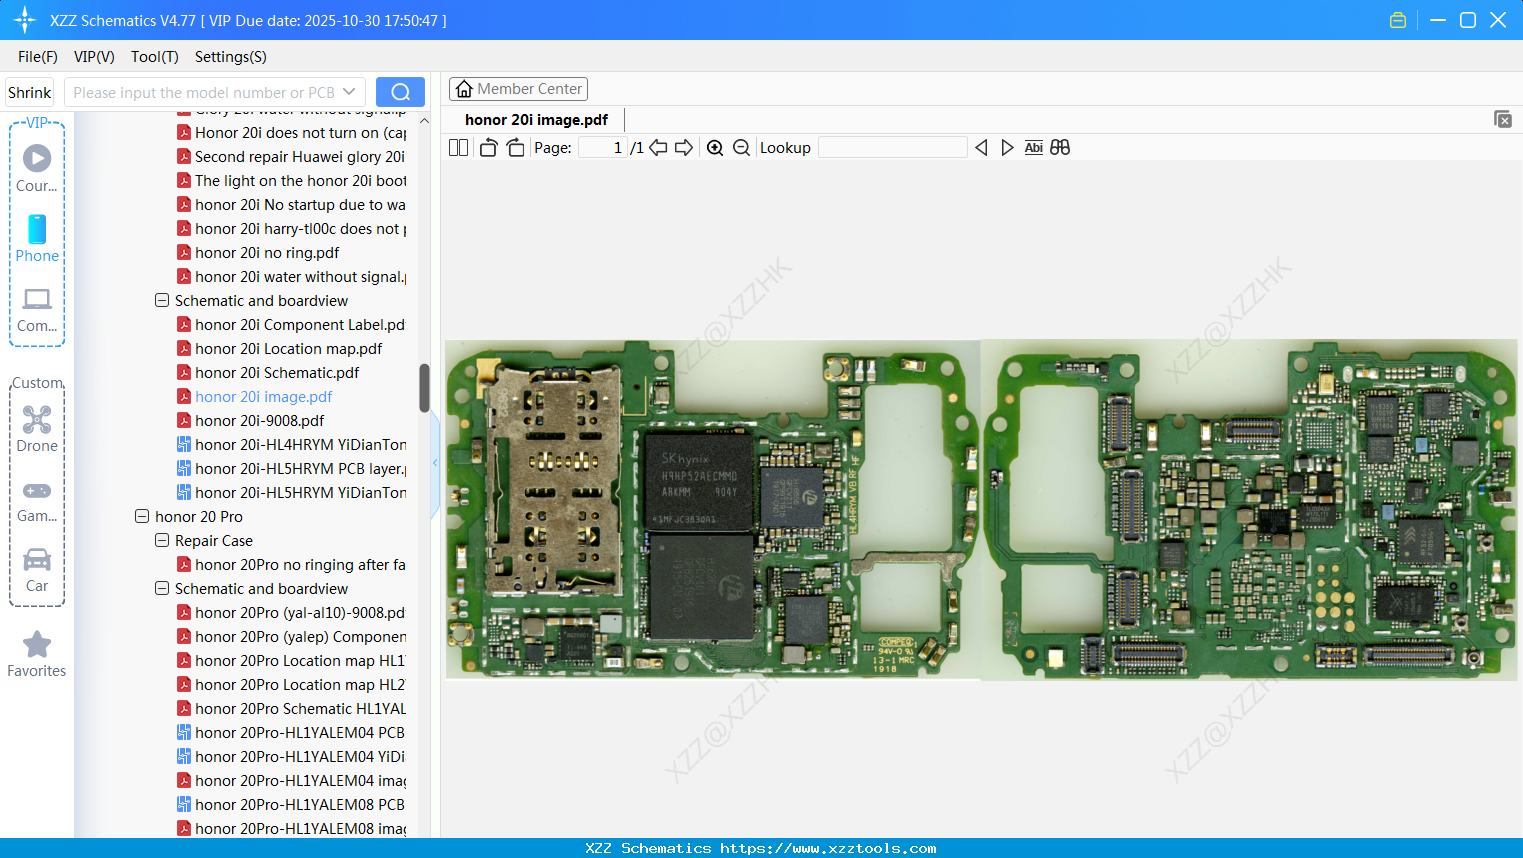The width and height of the screenshot is (1523, 858).
Task: Click the Lookup text field
Action: pyautogui.click(x=892, y=148)
